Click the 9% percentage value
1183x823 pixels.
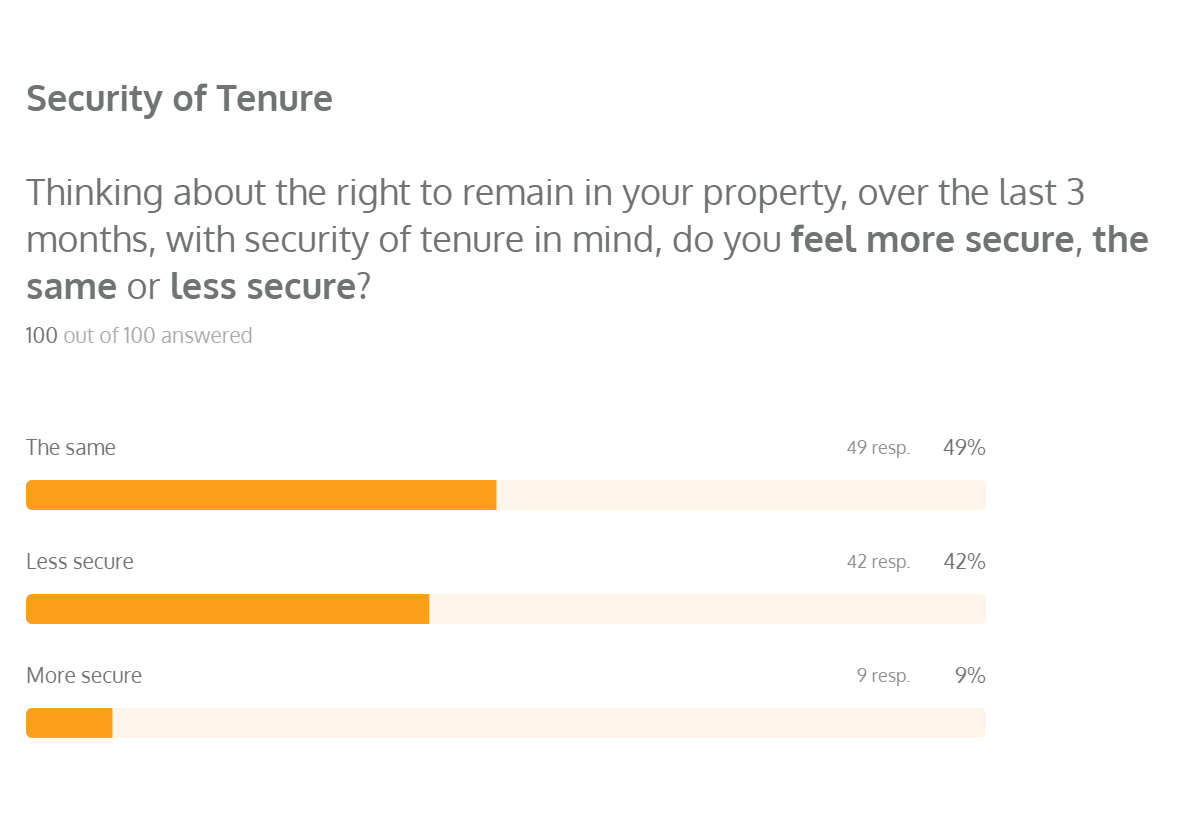click(970, 676)
